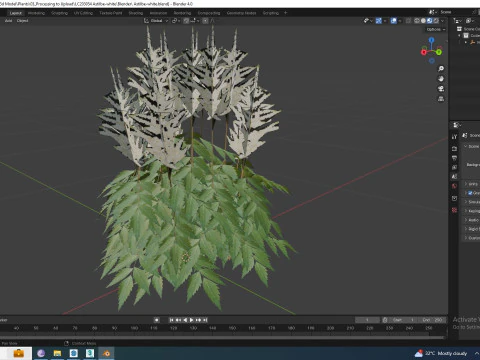480x360 pixels.
Task: Open transform orientation Global dropdown
Action: (x=156, y=21)
